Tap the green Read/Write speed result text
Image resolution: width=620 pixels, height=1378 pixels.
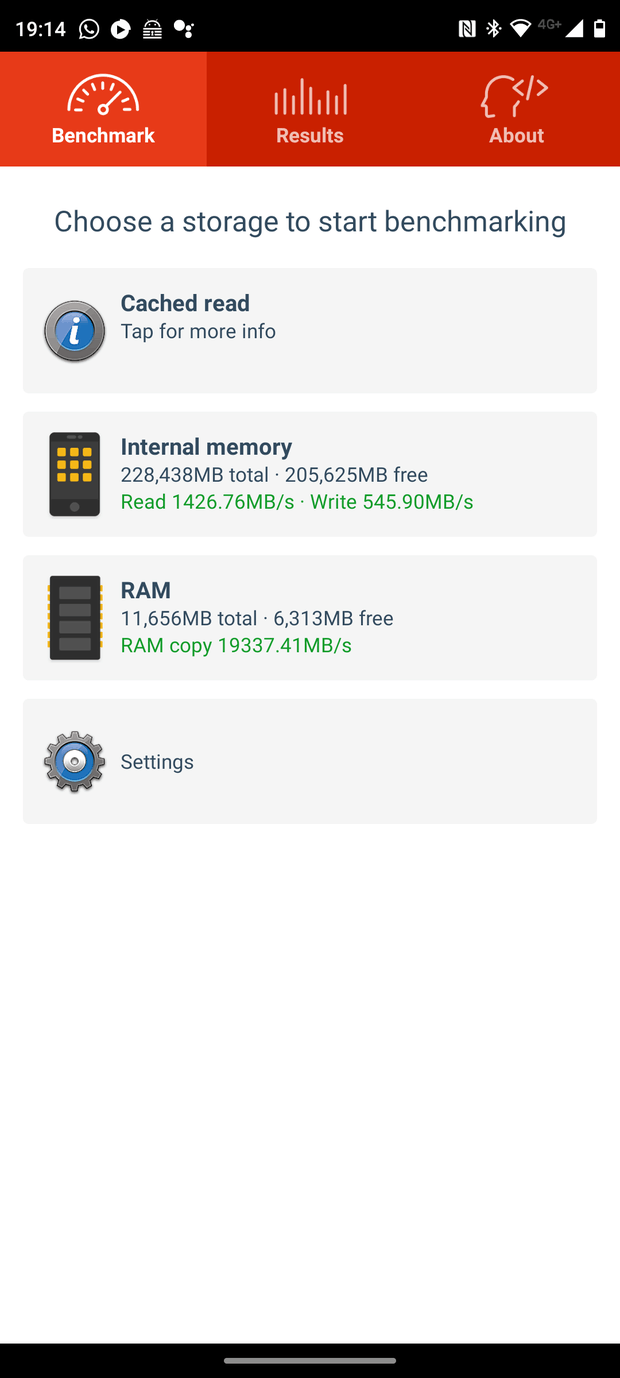297,502
